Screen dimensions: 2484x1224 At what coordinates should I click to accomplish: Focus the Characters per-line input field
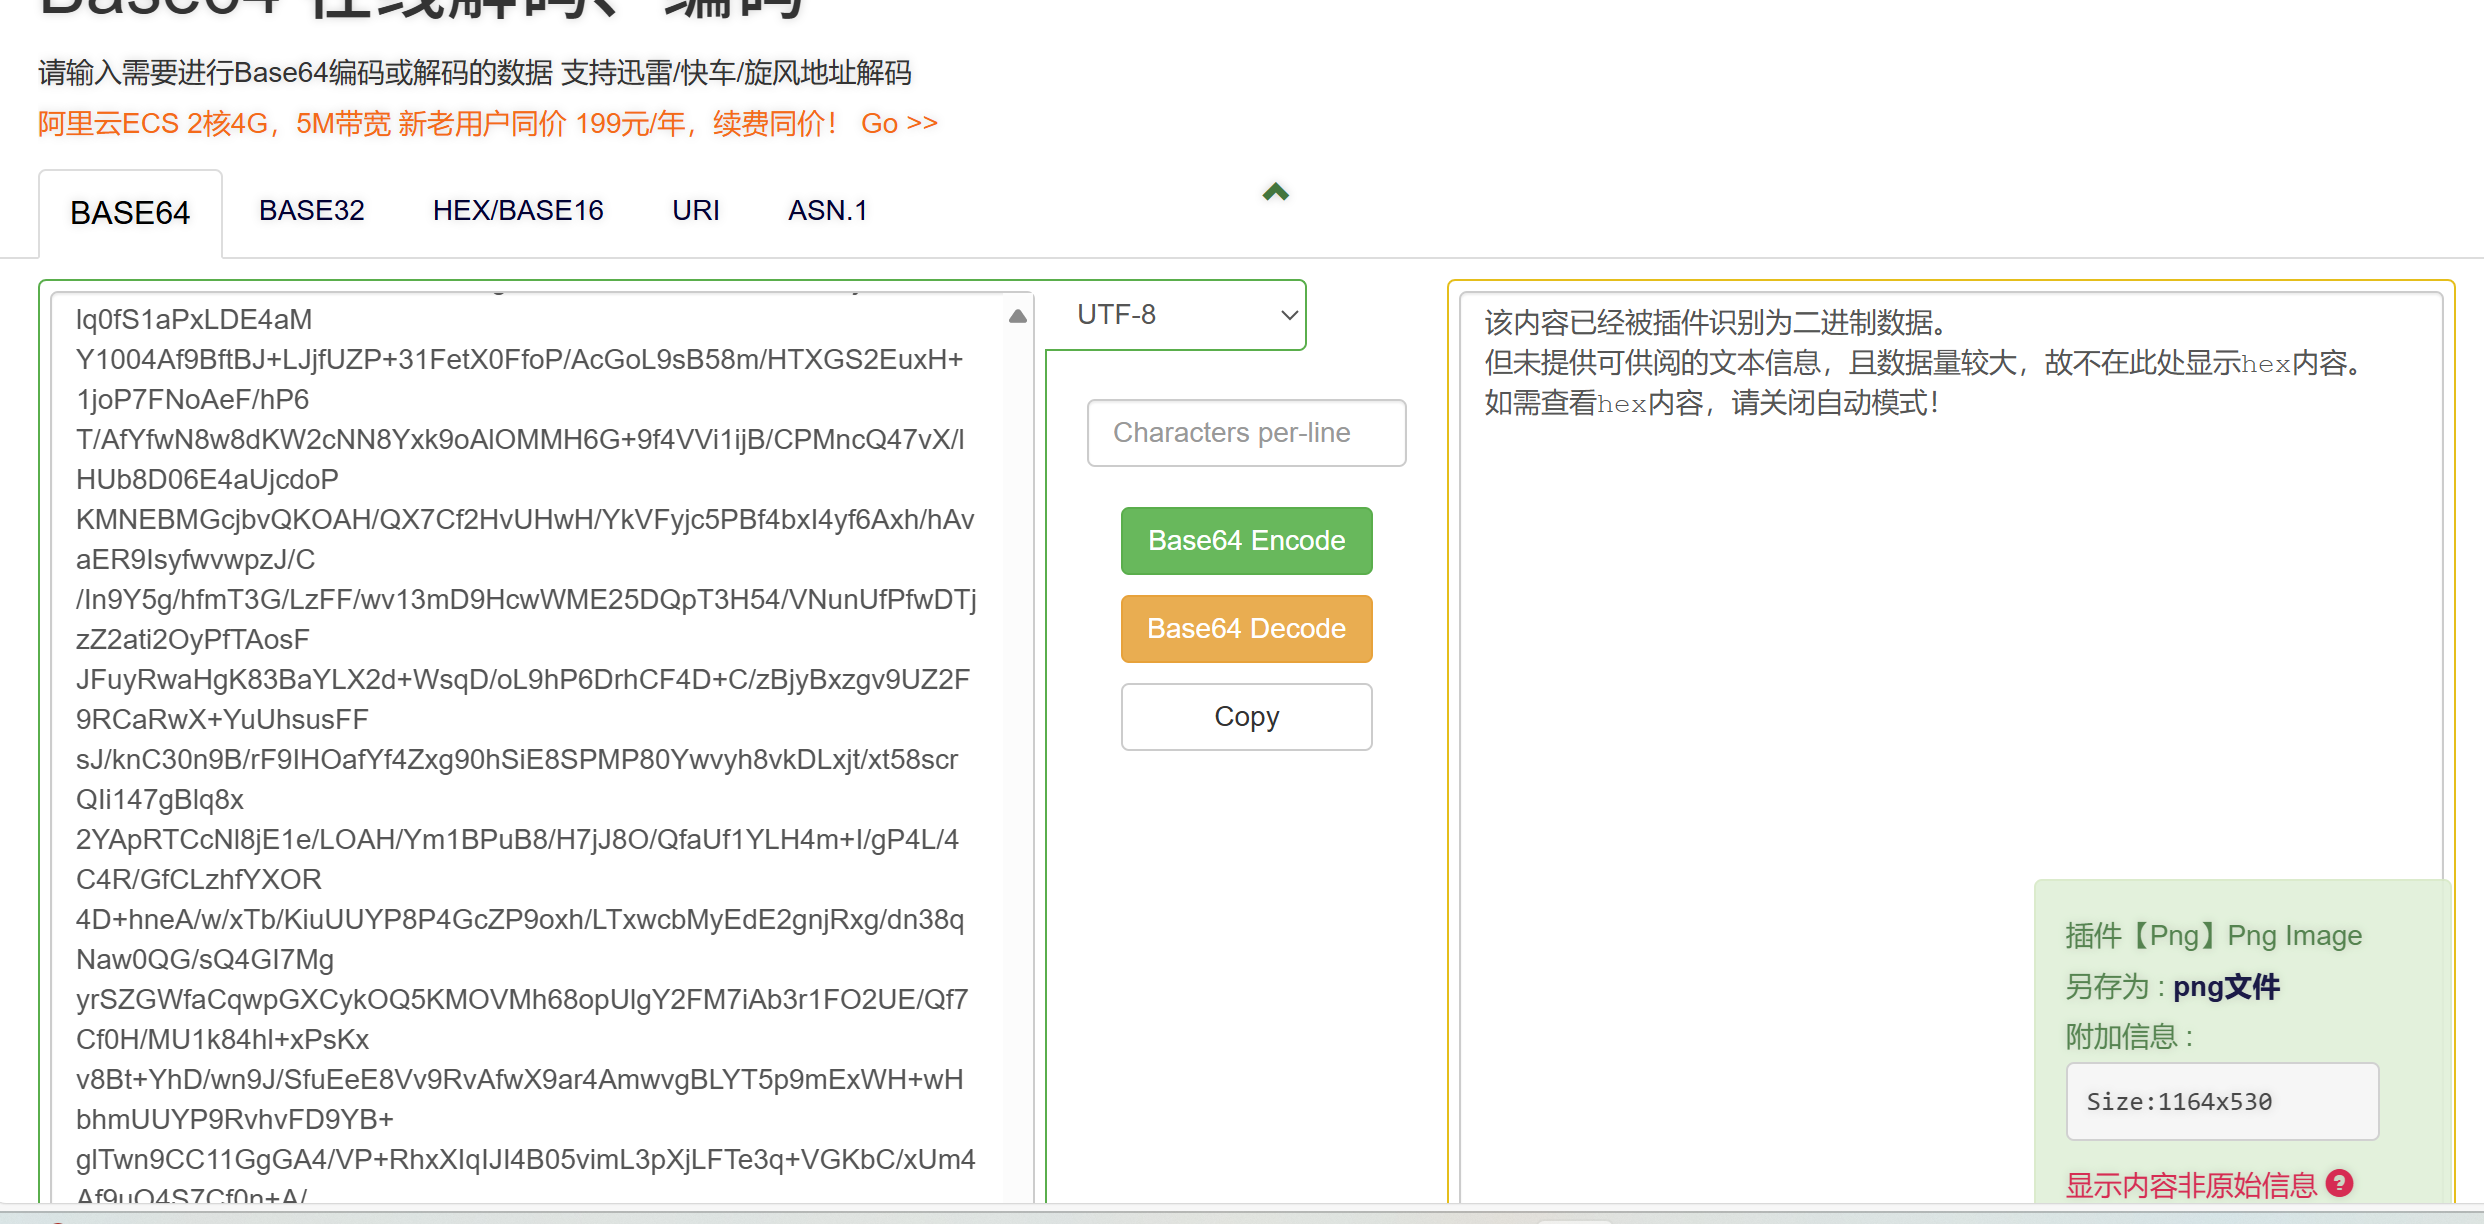[1246, 433]
